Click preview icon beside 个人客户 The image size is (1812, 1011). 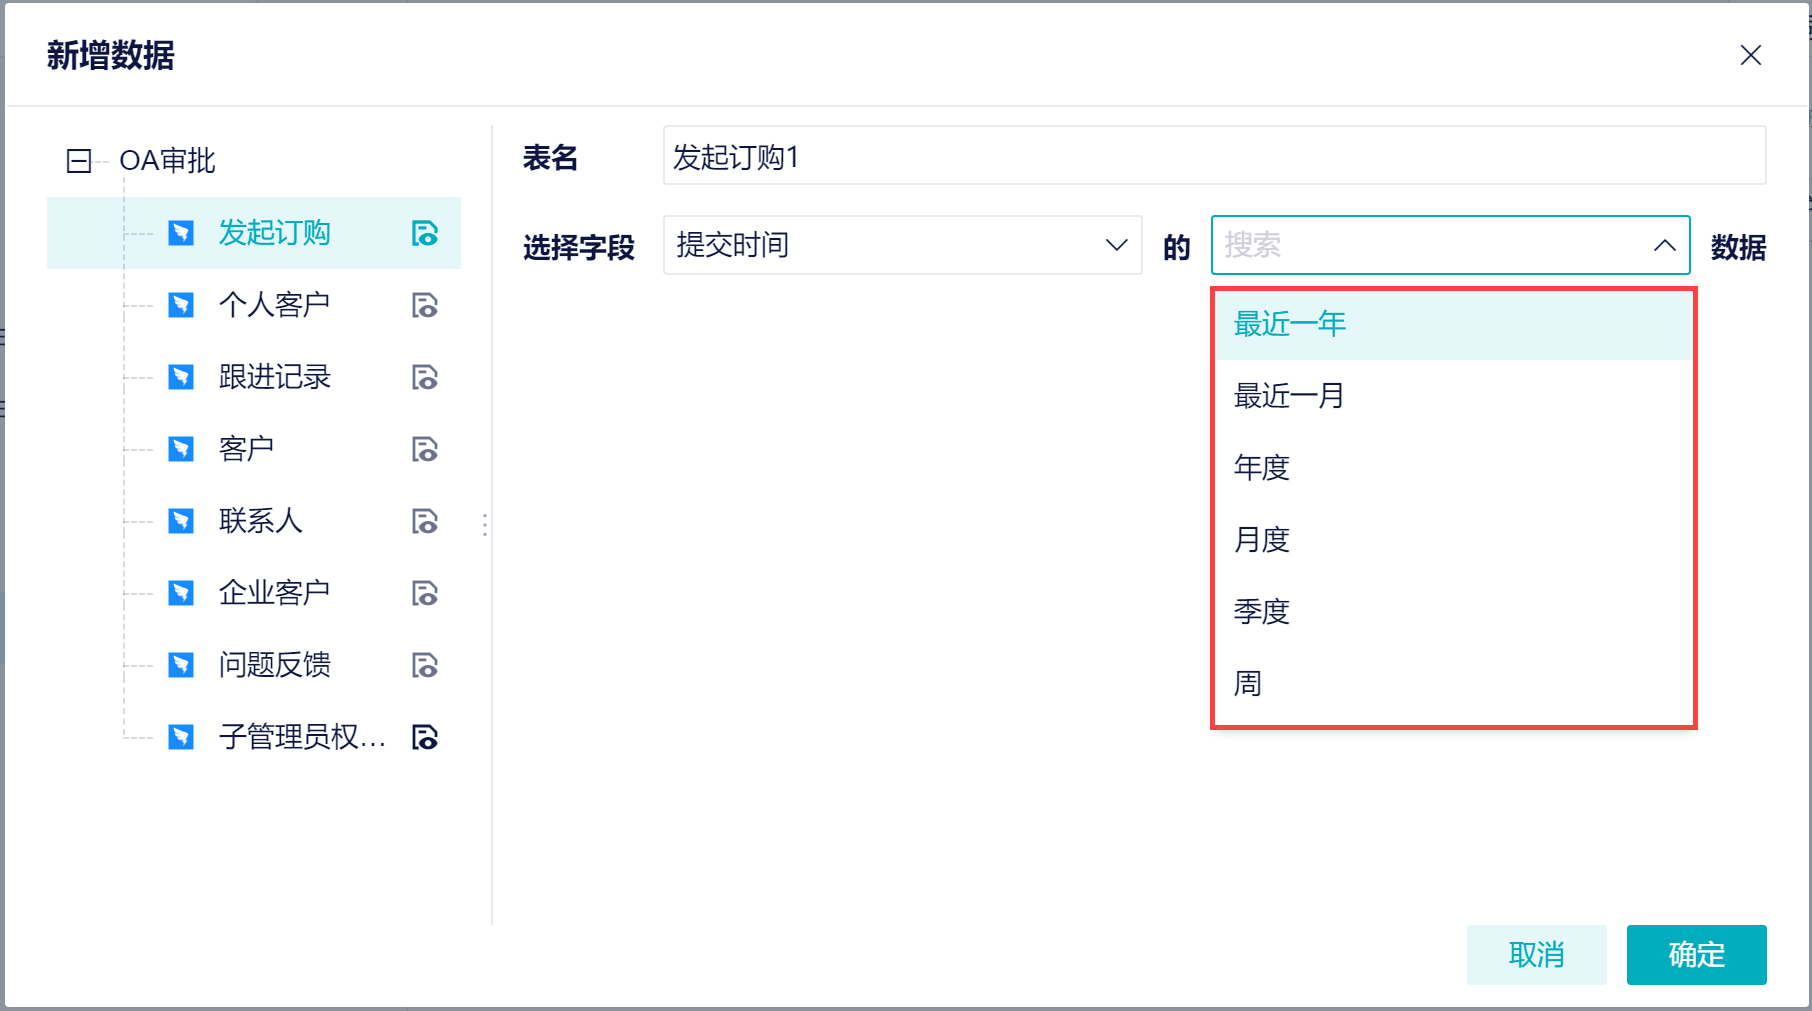coord(425,305)
